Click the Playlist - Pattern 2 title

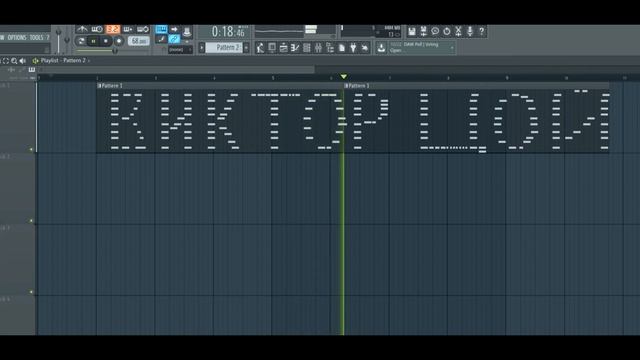coord(63,60)
